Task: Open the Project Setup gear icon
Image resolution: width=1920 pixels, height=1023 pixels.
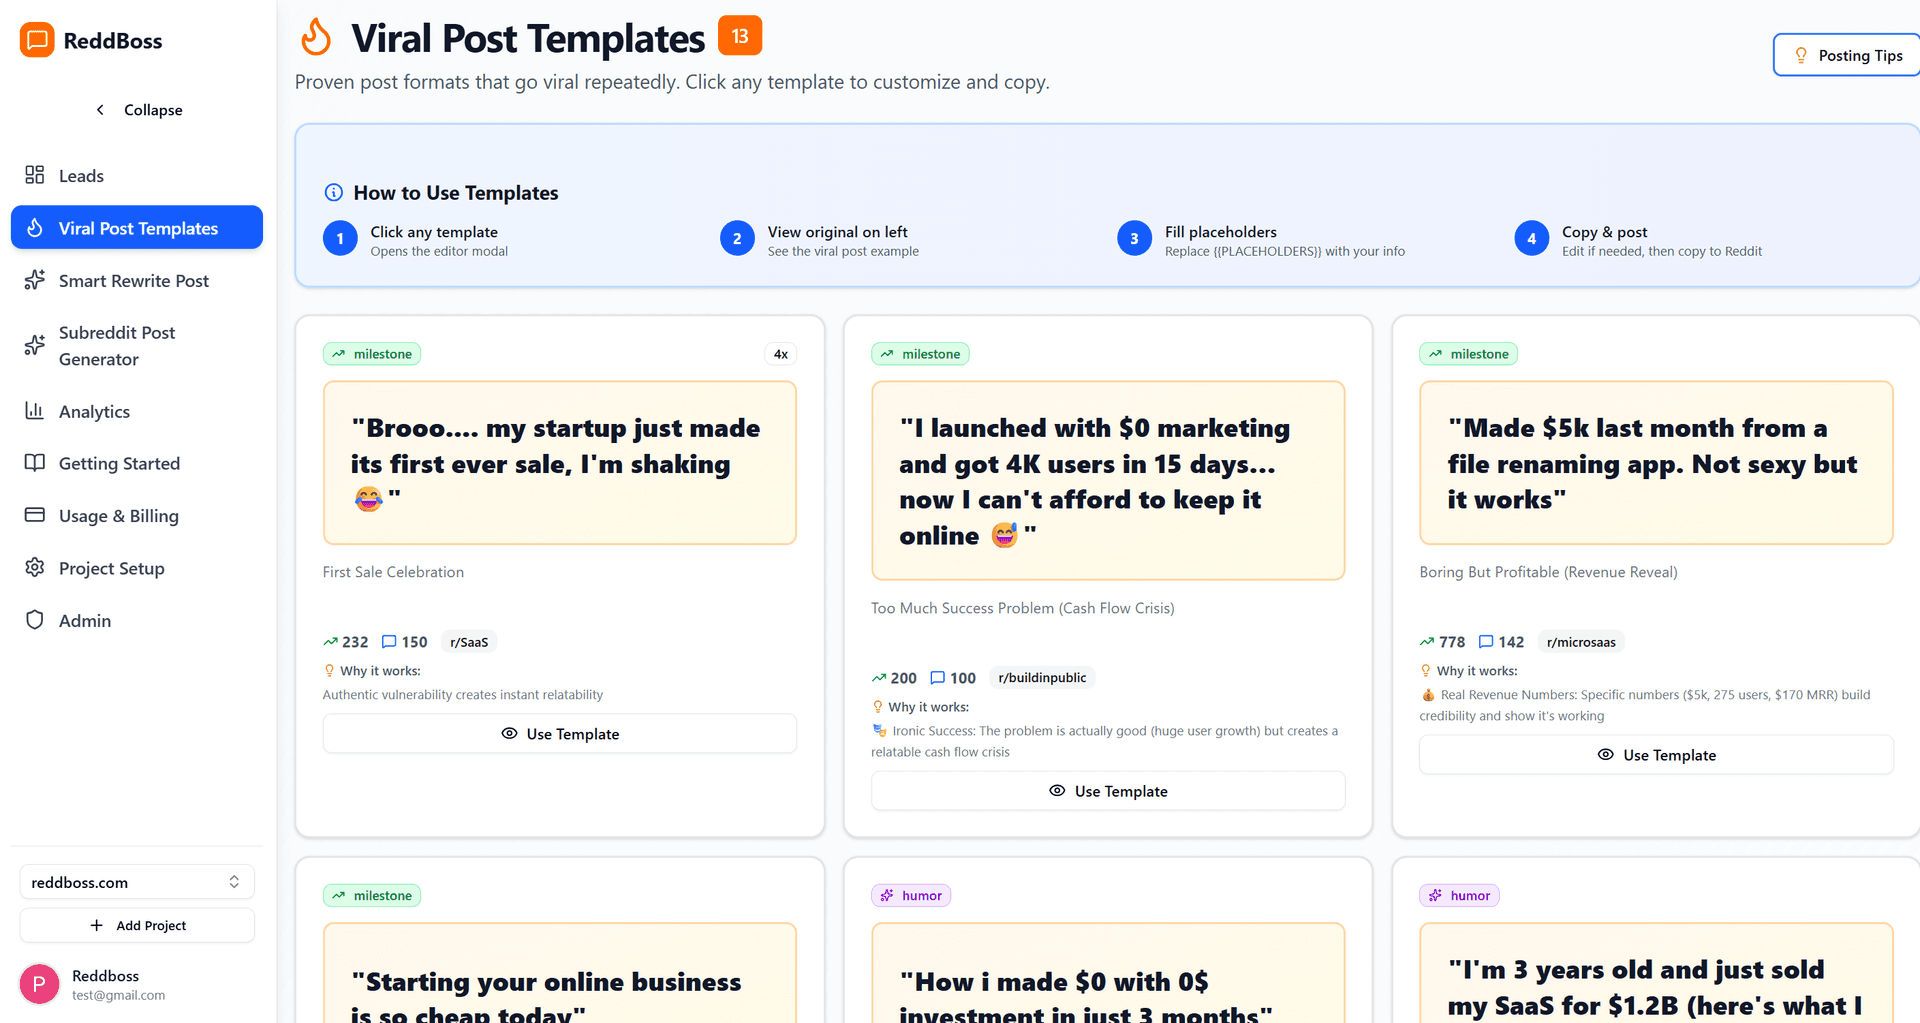Action: 36,568
